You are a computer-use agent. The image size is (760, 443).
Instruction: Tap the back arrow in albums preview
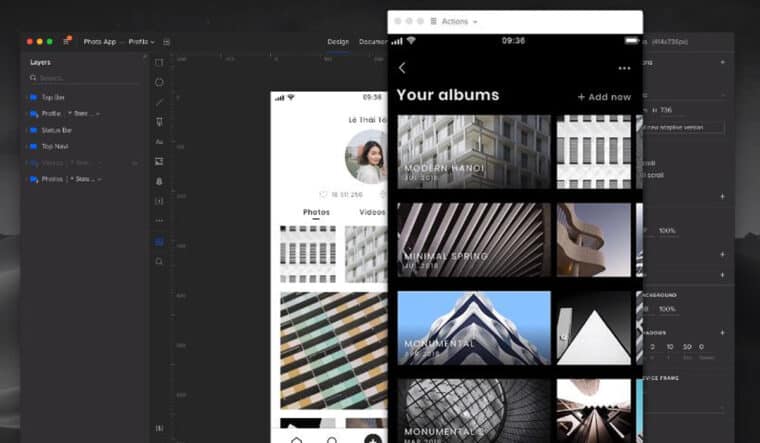402,68
